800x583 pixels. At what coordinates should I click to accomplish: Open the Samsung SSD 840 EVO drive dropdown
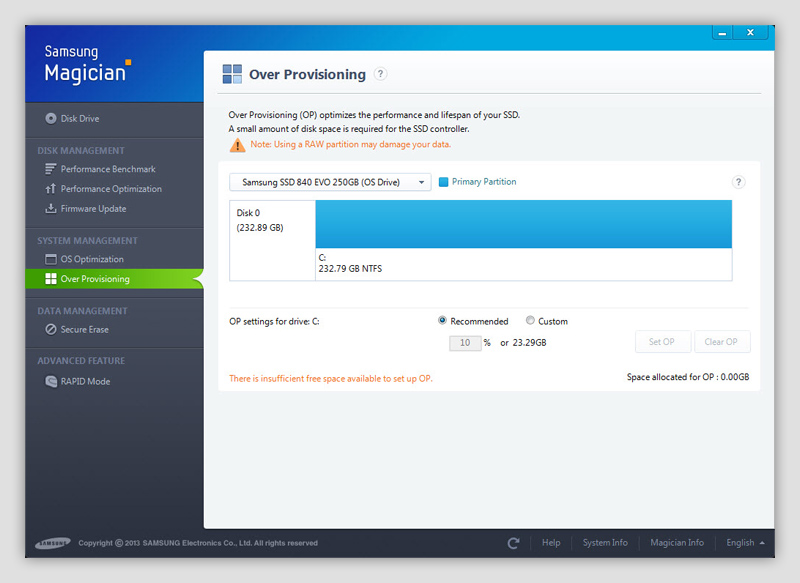(330, 182)
